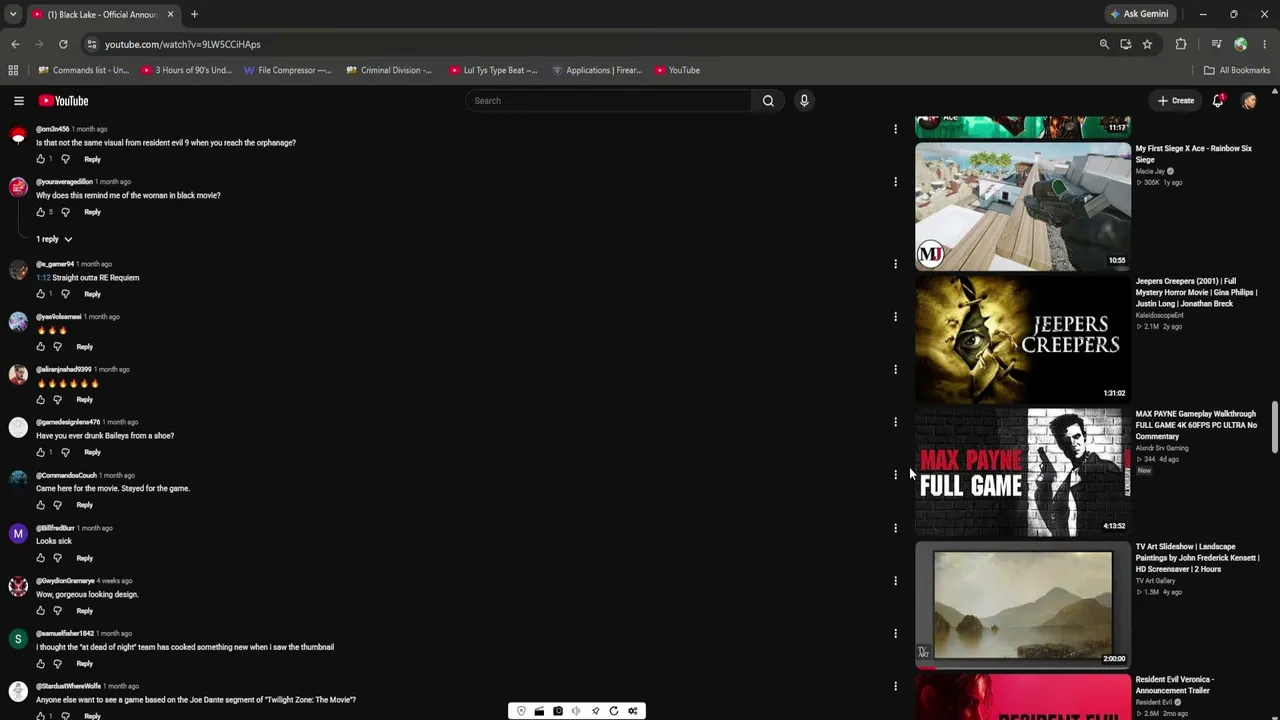The image size is (1280, 720).
Task: Open the YouTube guide hamburger menu
Action: click(x=19, y=101)
